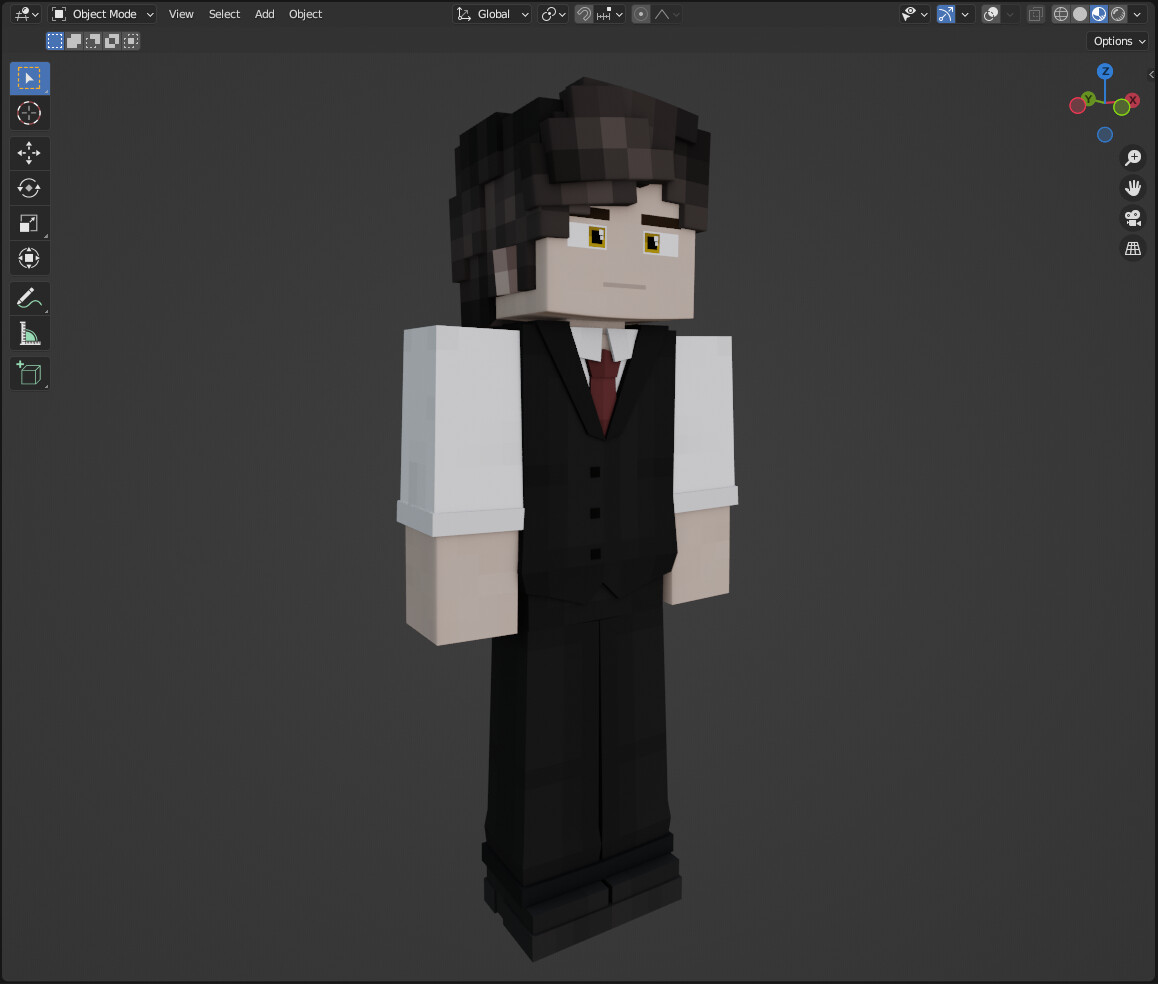Click the Z axis on navigation gizmo
This screenshot has height=984, width=1158.
click(x=1105, y=71)
